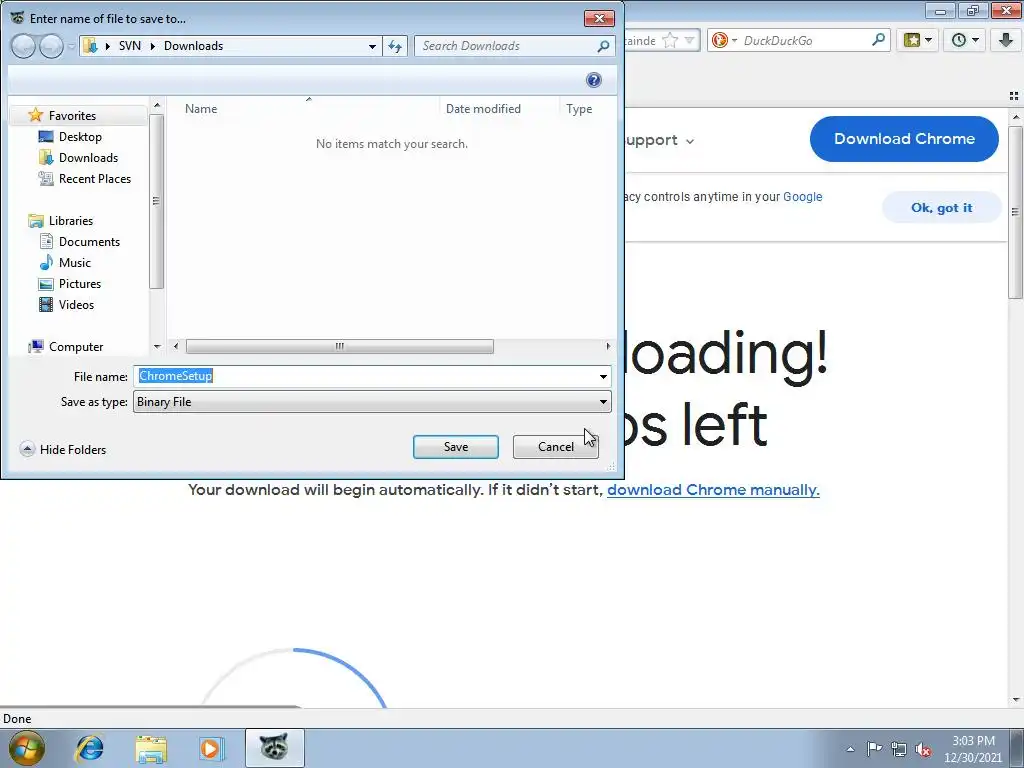Follow the download Chrome manually link
The height and width of the screenshot is (768, 1024).
coord(713,490)
